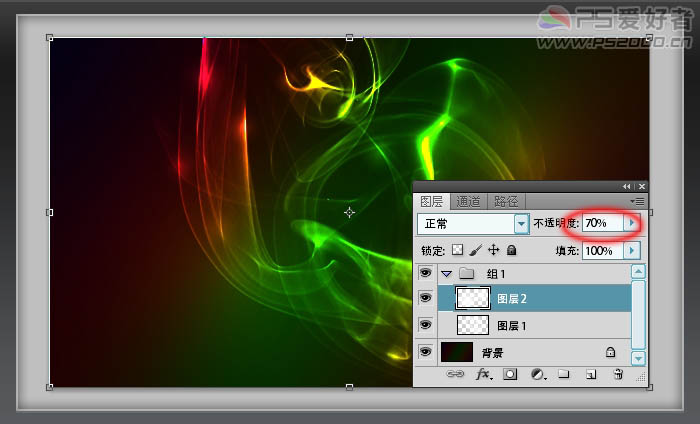This screenshot has width=700, height=424.
Task: Enable lock image pixels brush icon
Action: pyautogui.click(x=476, y=250)
